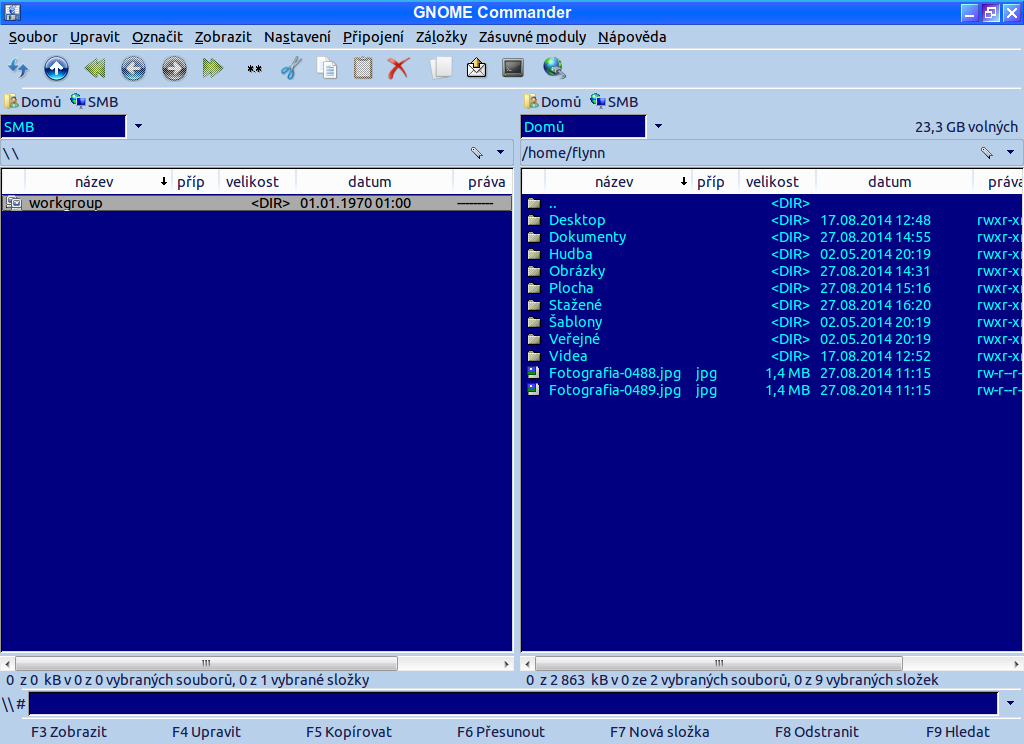The image size is (1024, 744).
Task: Expand the right panel Domů connection dropdown
Action: (658, 126)
